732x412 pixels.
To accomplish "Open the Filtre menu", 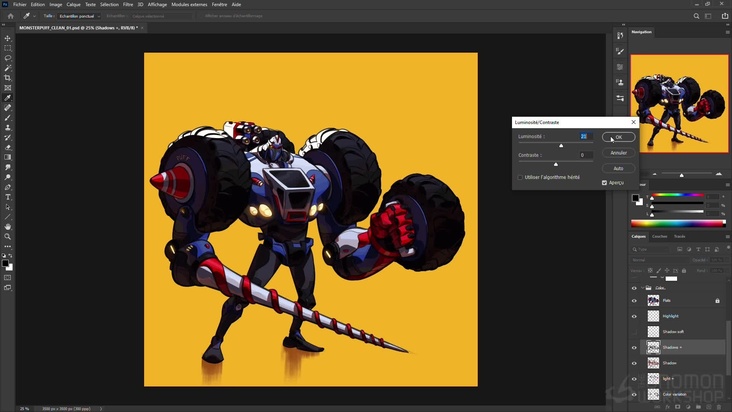I will [x=128, y=4].
